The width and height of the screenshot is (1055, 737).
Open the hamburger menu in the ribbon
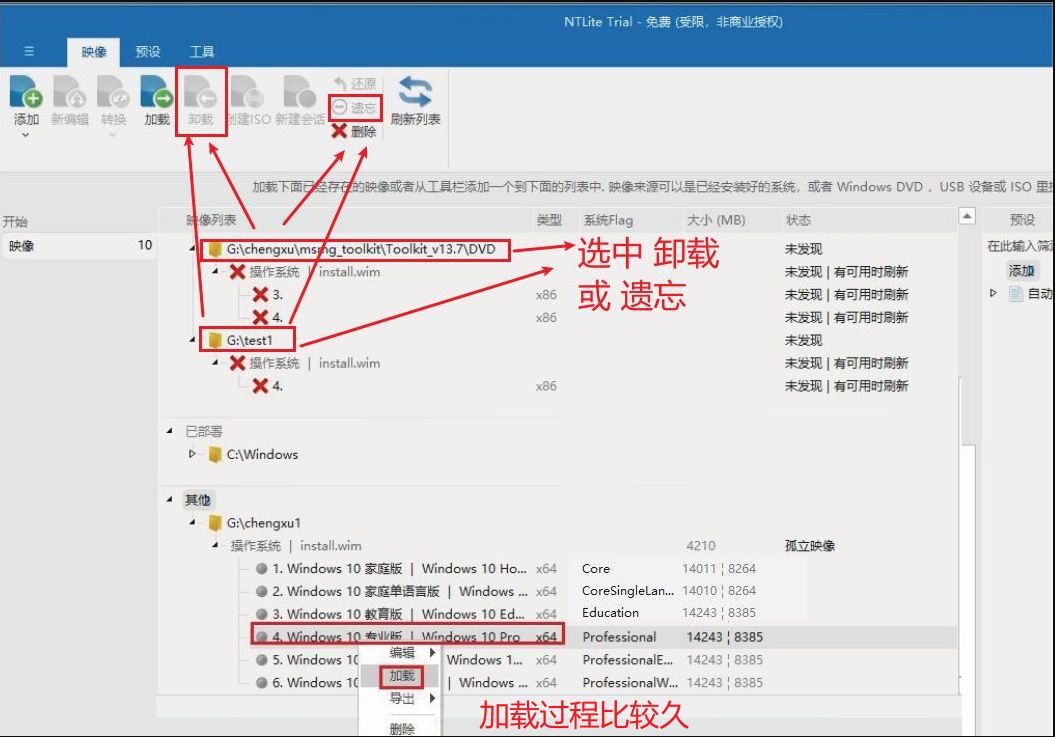(29, 52)
